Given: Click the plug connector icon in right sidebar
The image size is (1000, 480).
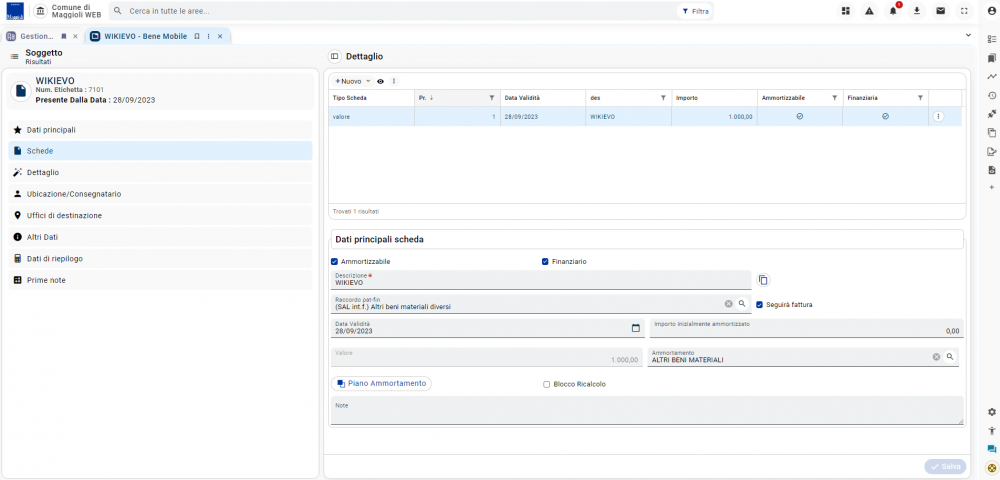Looking at the screenshot, I should click(992, 114).
